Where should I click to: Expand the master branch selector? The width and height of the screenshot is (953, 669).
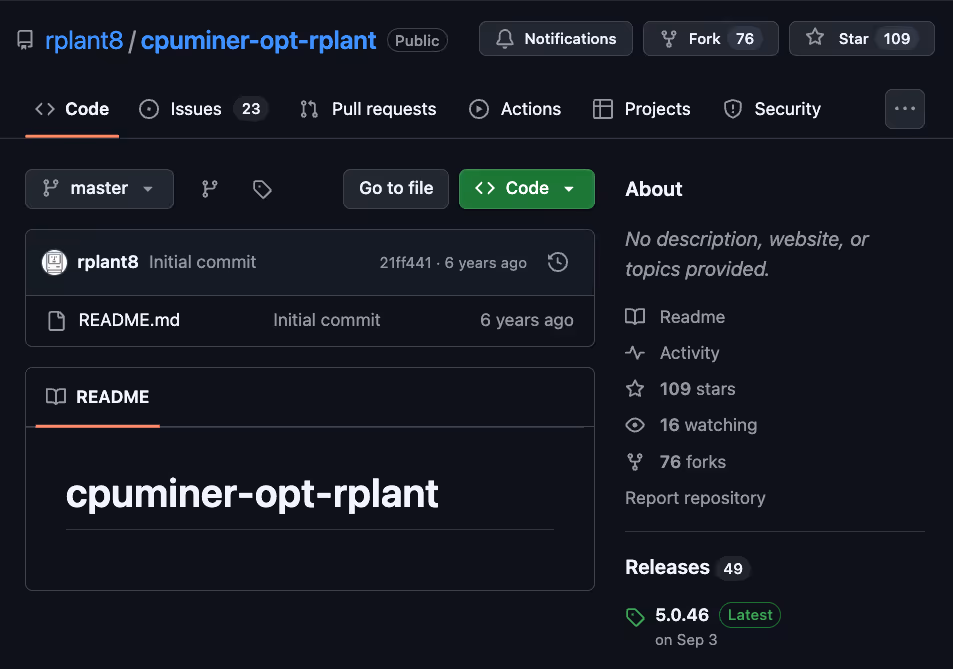[99, 189]
